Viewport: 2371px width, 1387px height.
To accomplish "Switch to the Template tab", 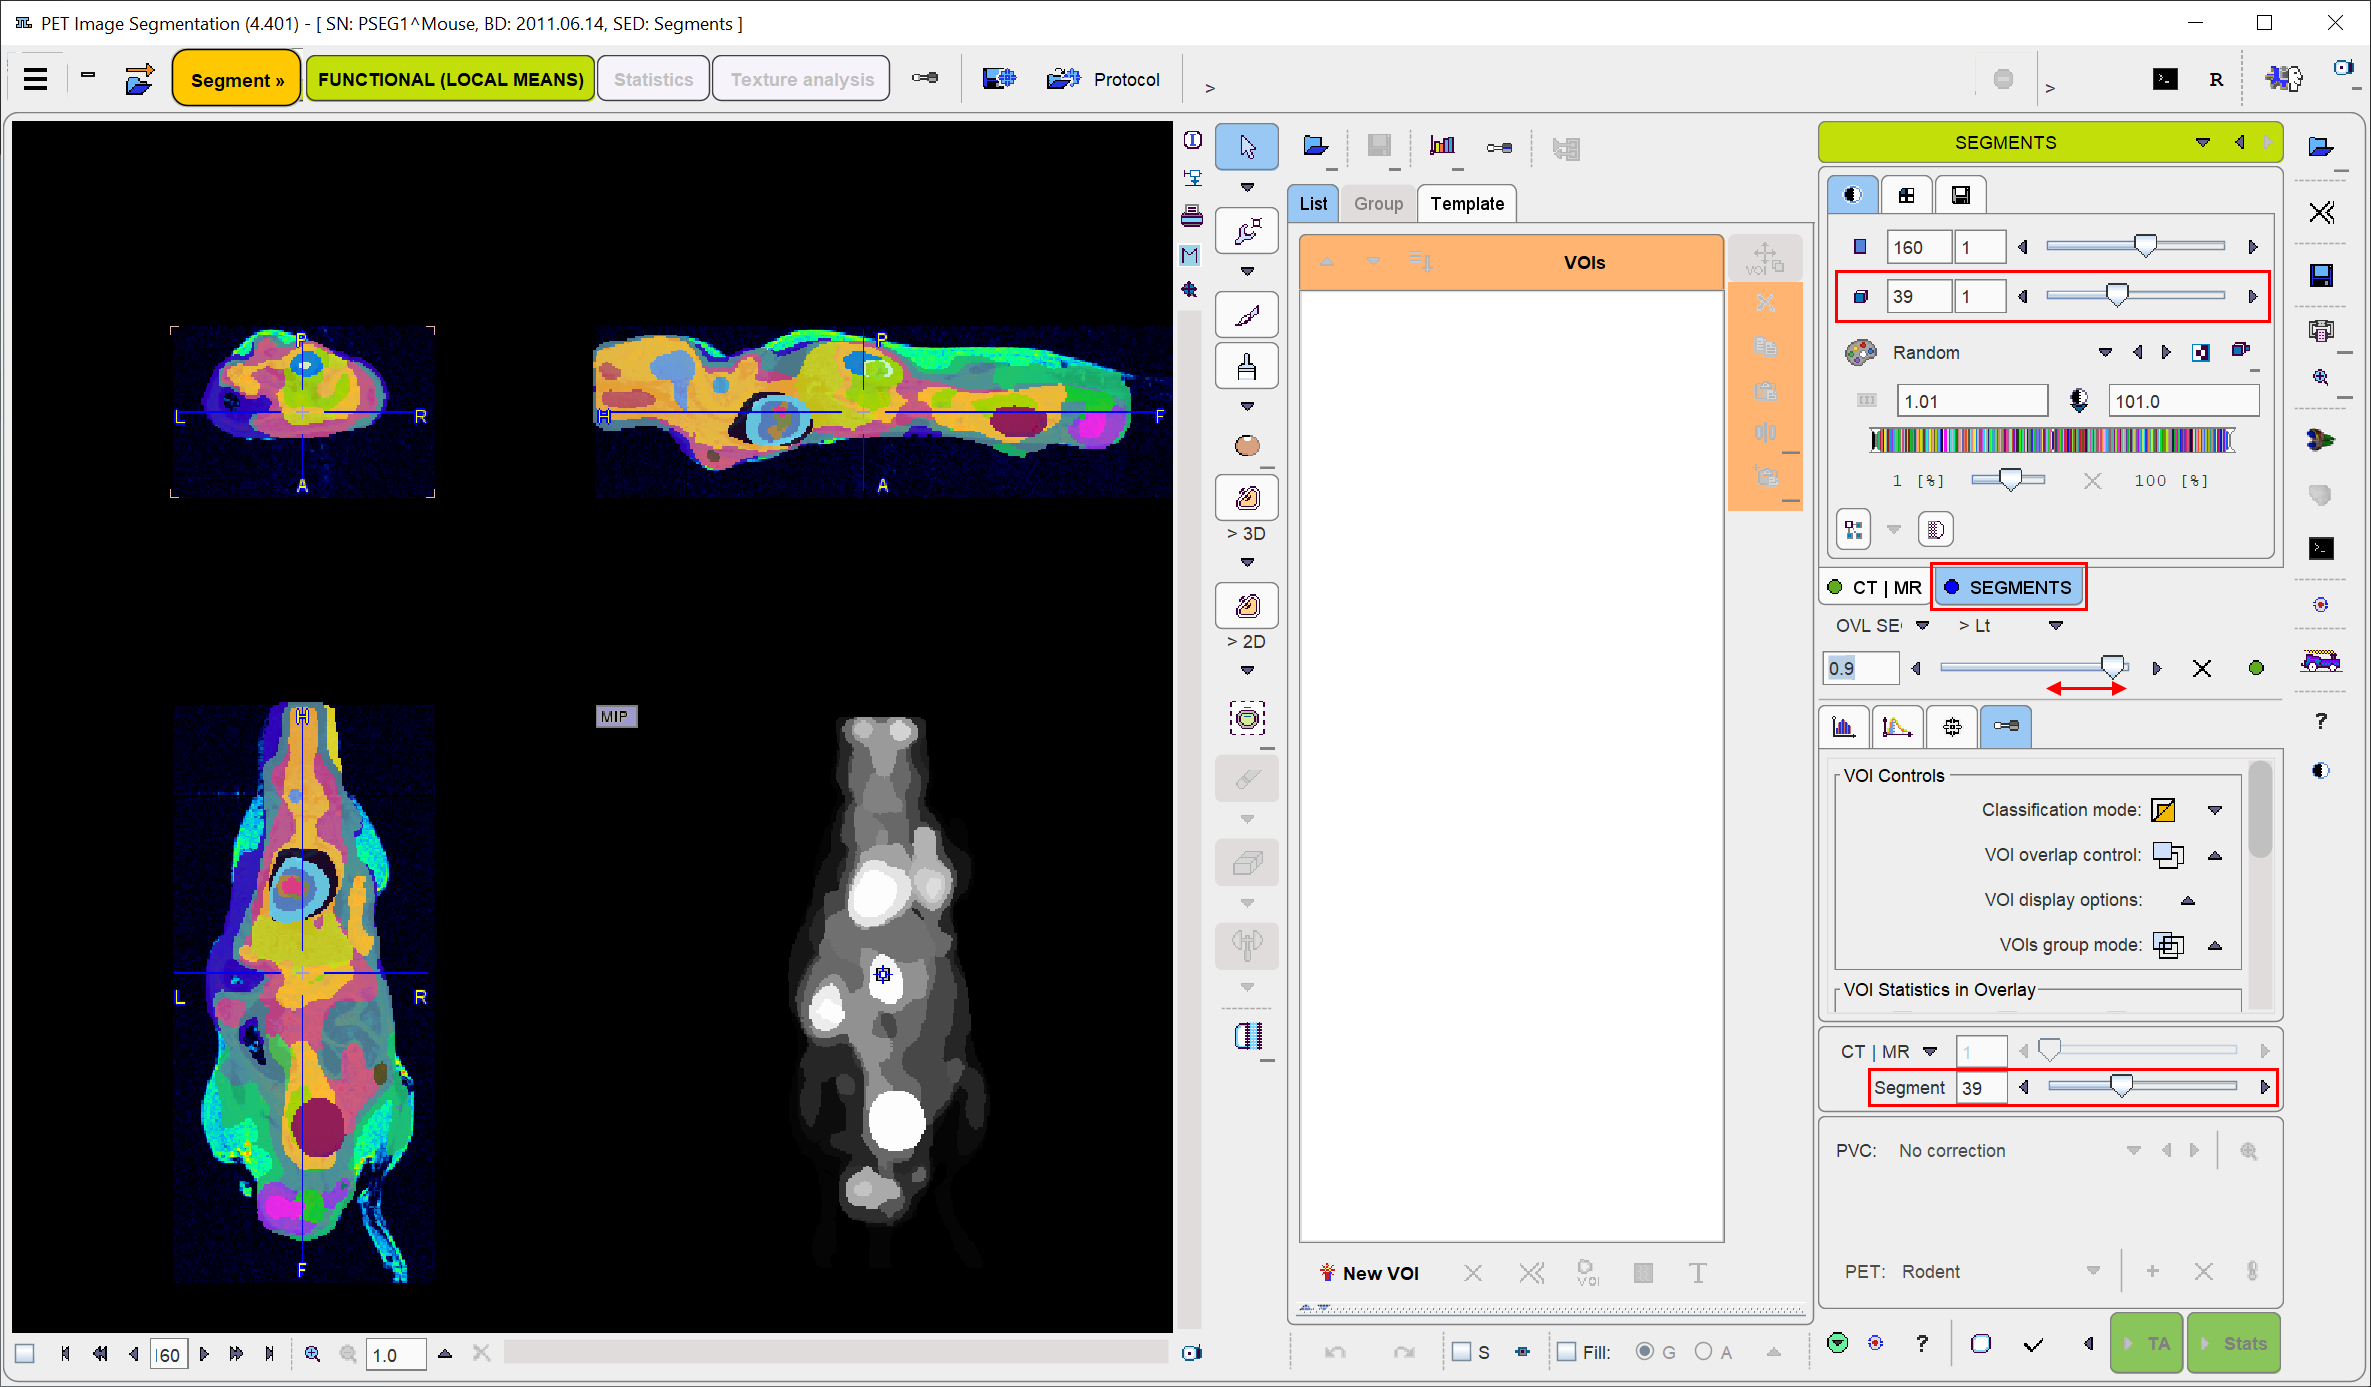I will (x=1467, y=204).
